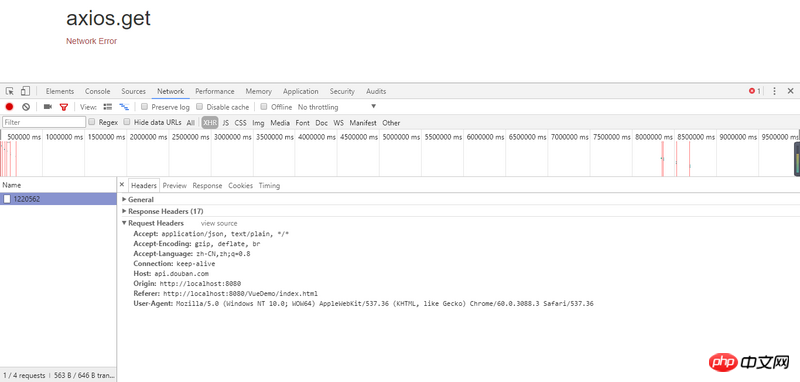Switch to the Preview detail tab

pos(174,186)
